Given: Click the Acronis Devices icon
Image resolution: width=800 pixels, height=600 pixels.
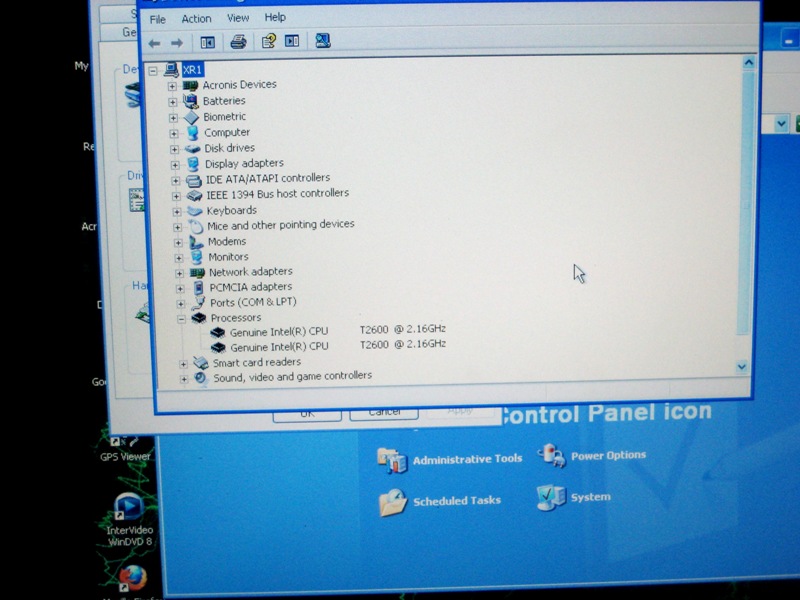Looking at the screenshot, I should pyautogui.click(x=190, y=85).
